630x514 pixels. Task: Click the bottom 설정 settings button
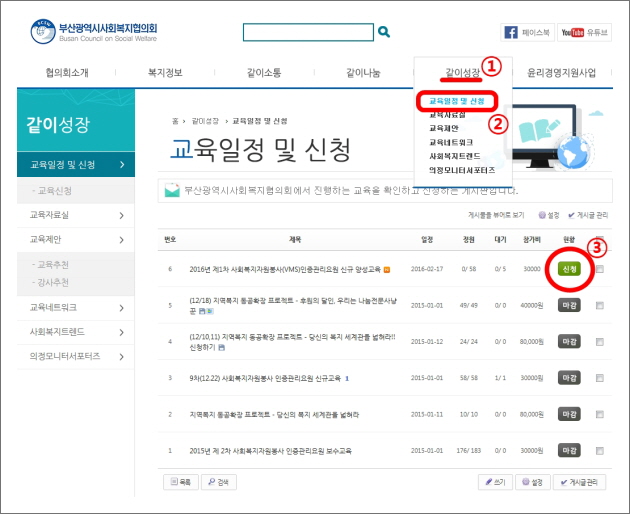[532, 482]
